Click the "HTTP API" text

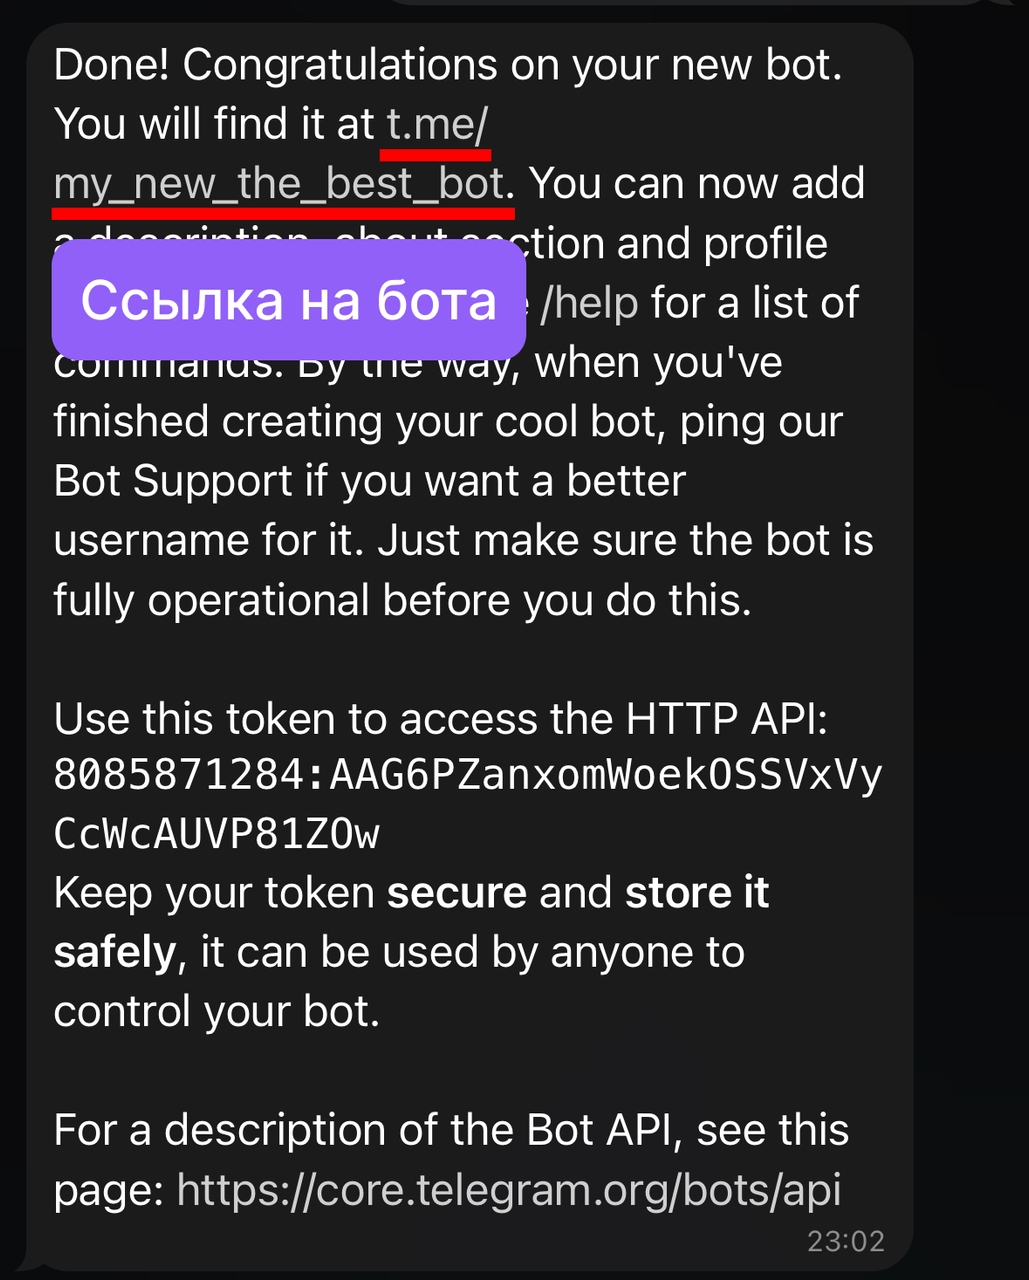click(x=727, y=719)
